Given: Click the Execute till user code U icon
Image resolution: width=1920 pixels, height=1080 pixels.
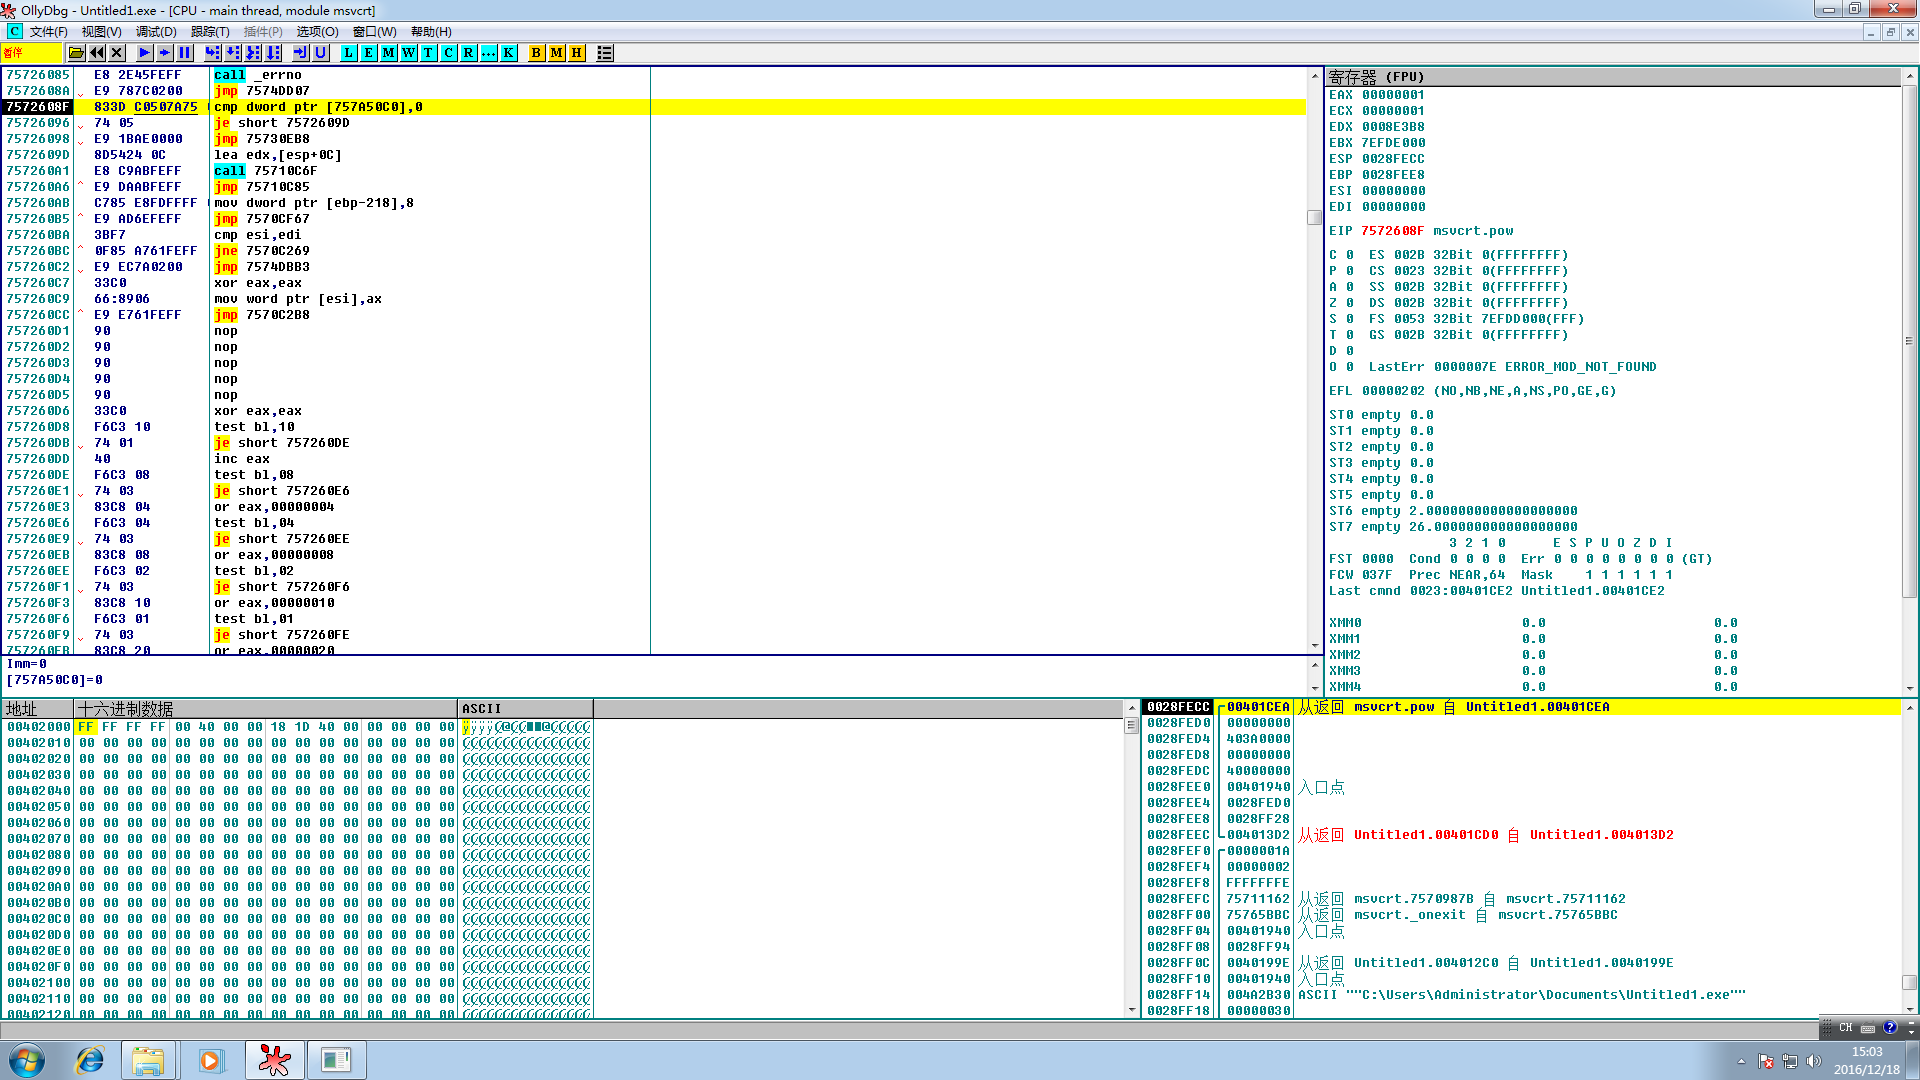Looking at the screenshot, I should pos(321,53).
